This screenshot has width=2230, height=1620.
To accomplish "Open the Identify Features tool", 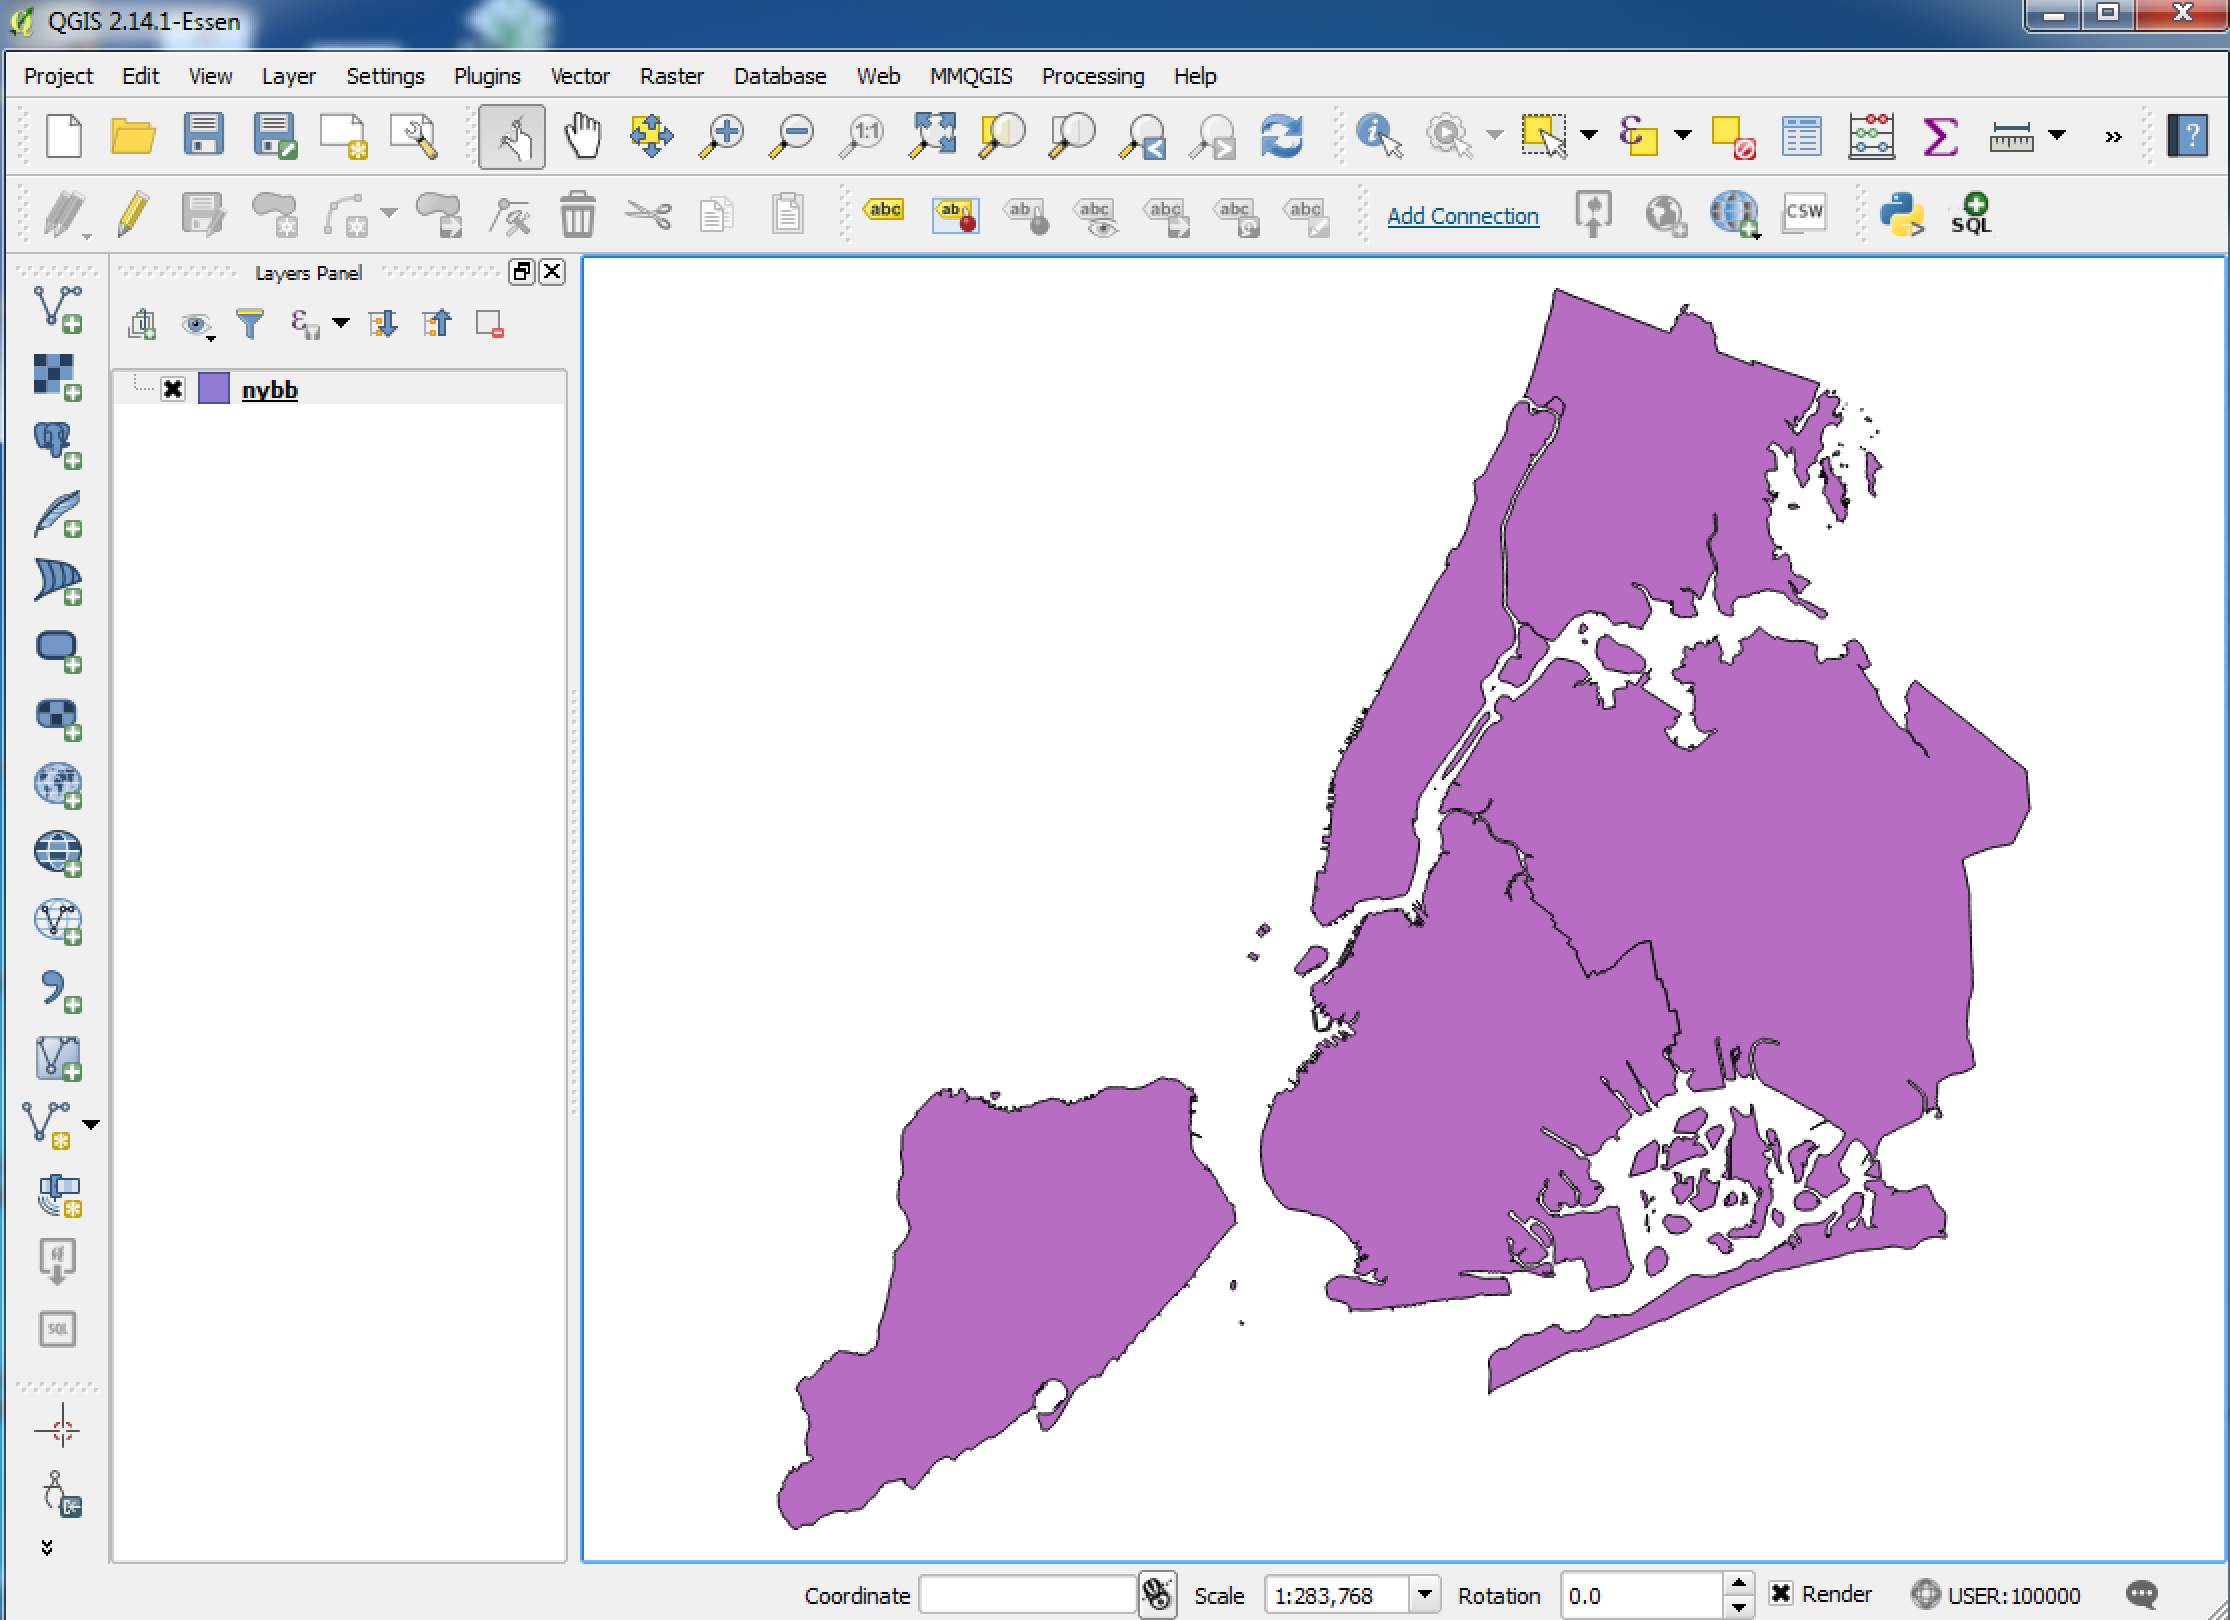I will coord(1377,136).
